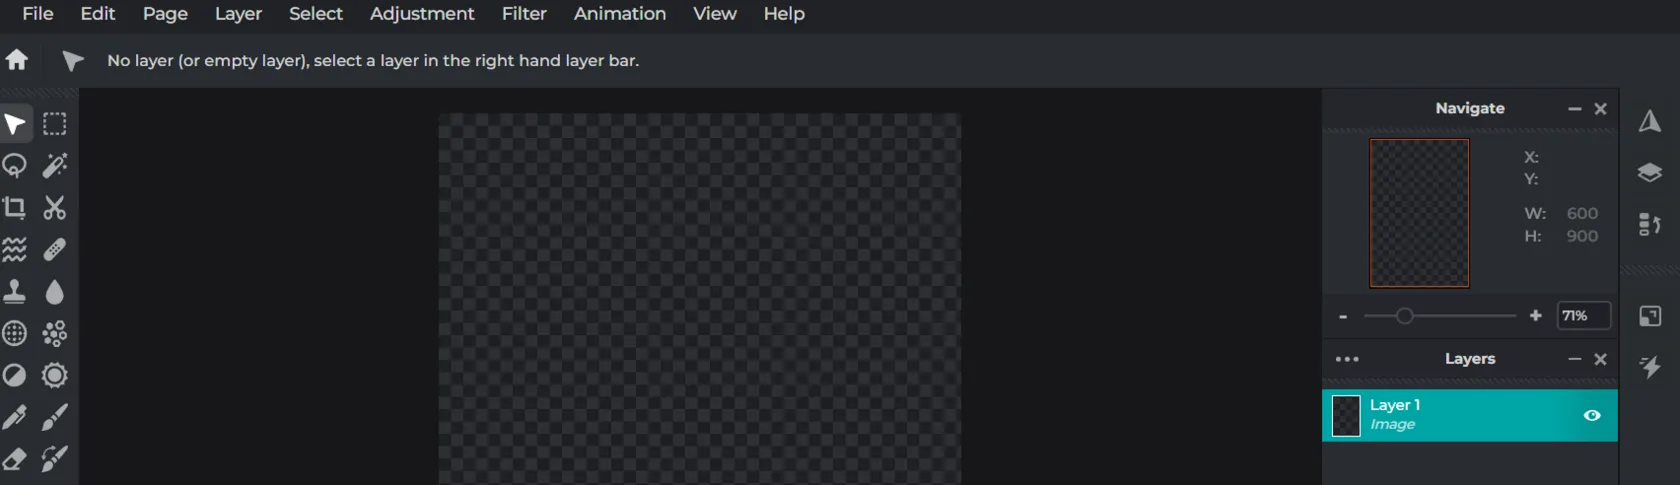
Task: Select the Clone stamp tool
Action: click(15, 292)
